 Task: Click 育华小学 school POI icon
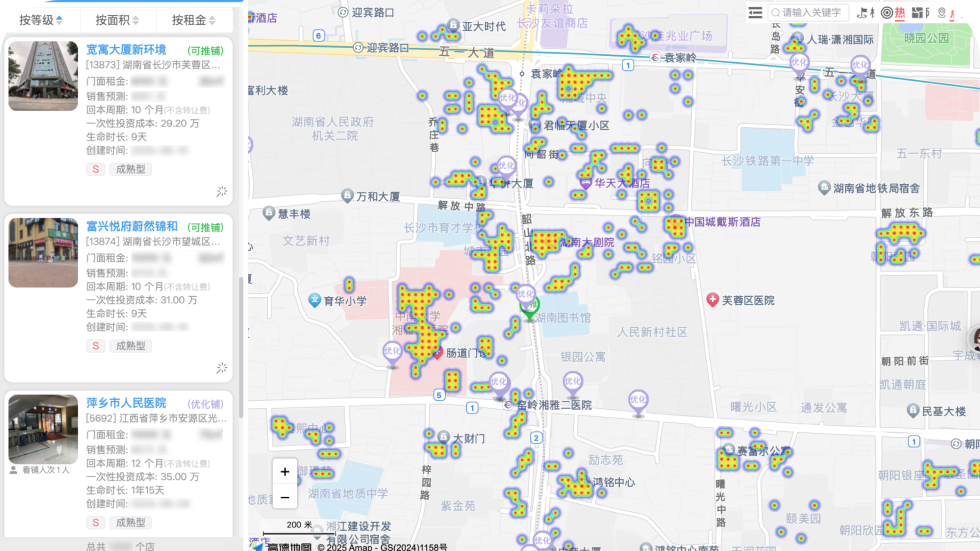314,300
